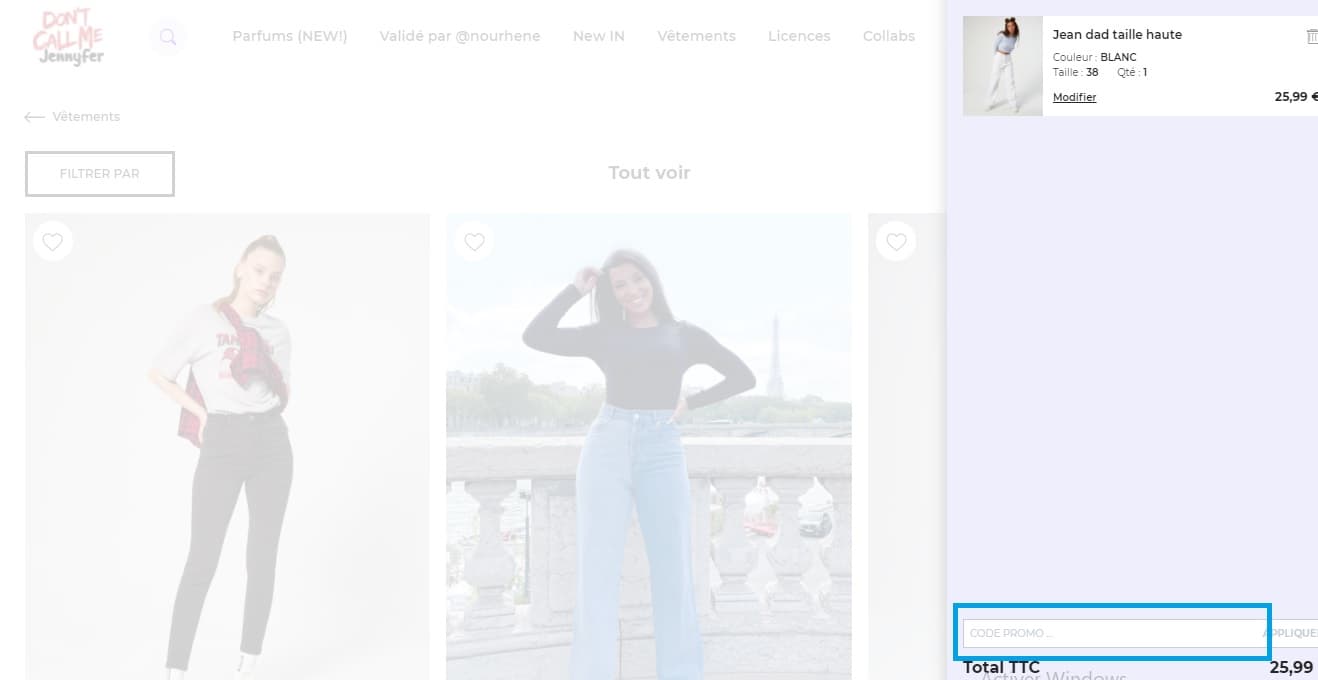Browse the Licences menu
The width and height of the screenshot is (1318, 680).
point(798,36)
